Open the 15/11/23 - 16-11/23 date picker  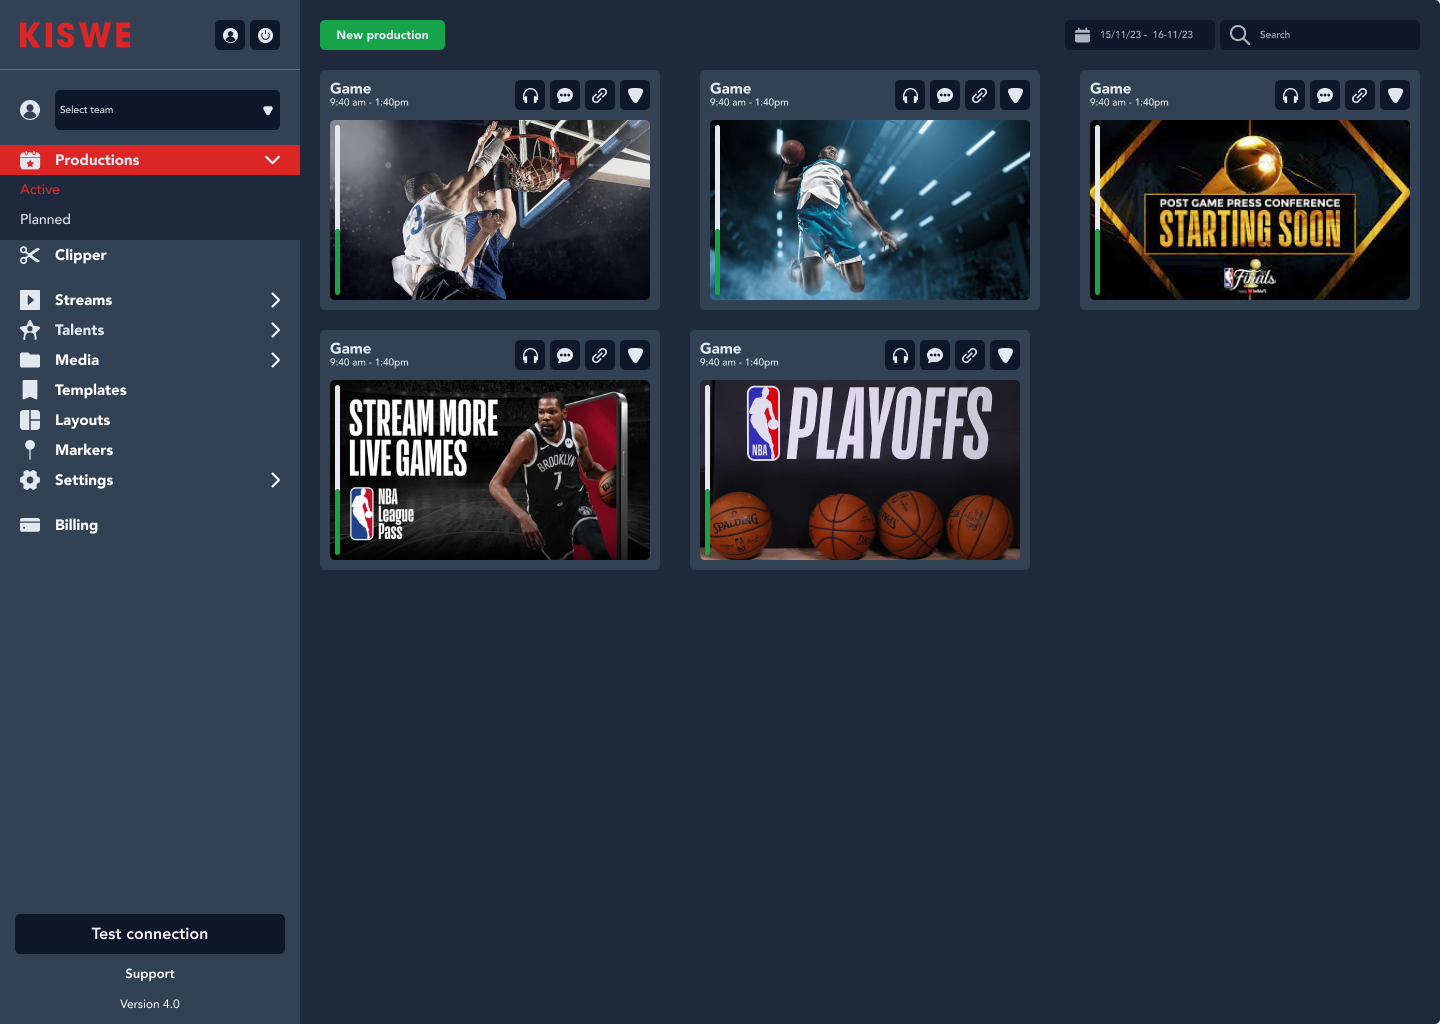click(1140, 35)
